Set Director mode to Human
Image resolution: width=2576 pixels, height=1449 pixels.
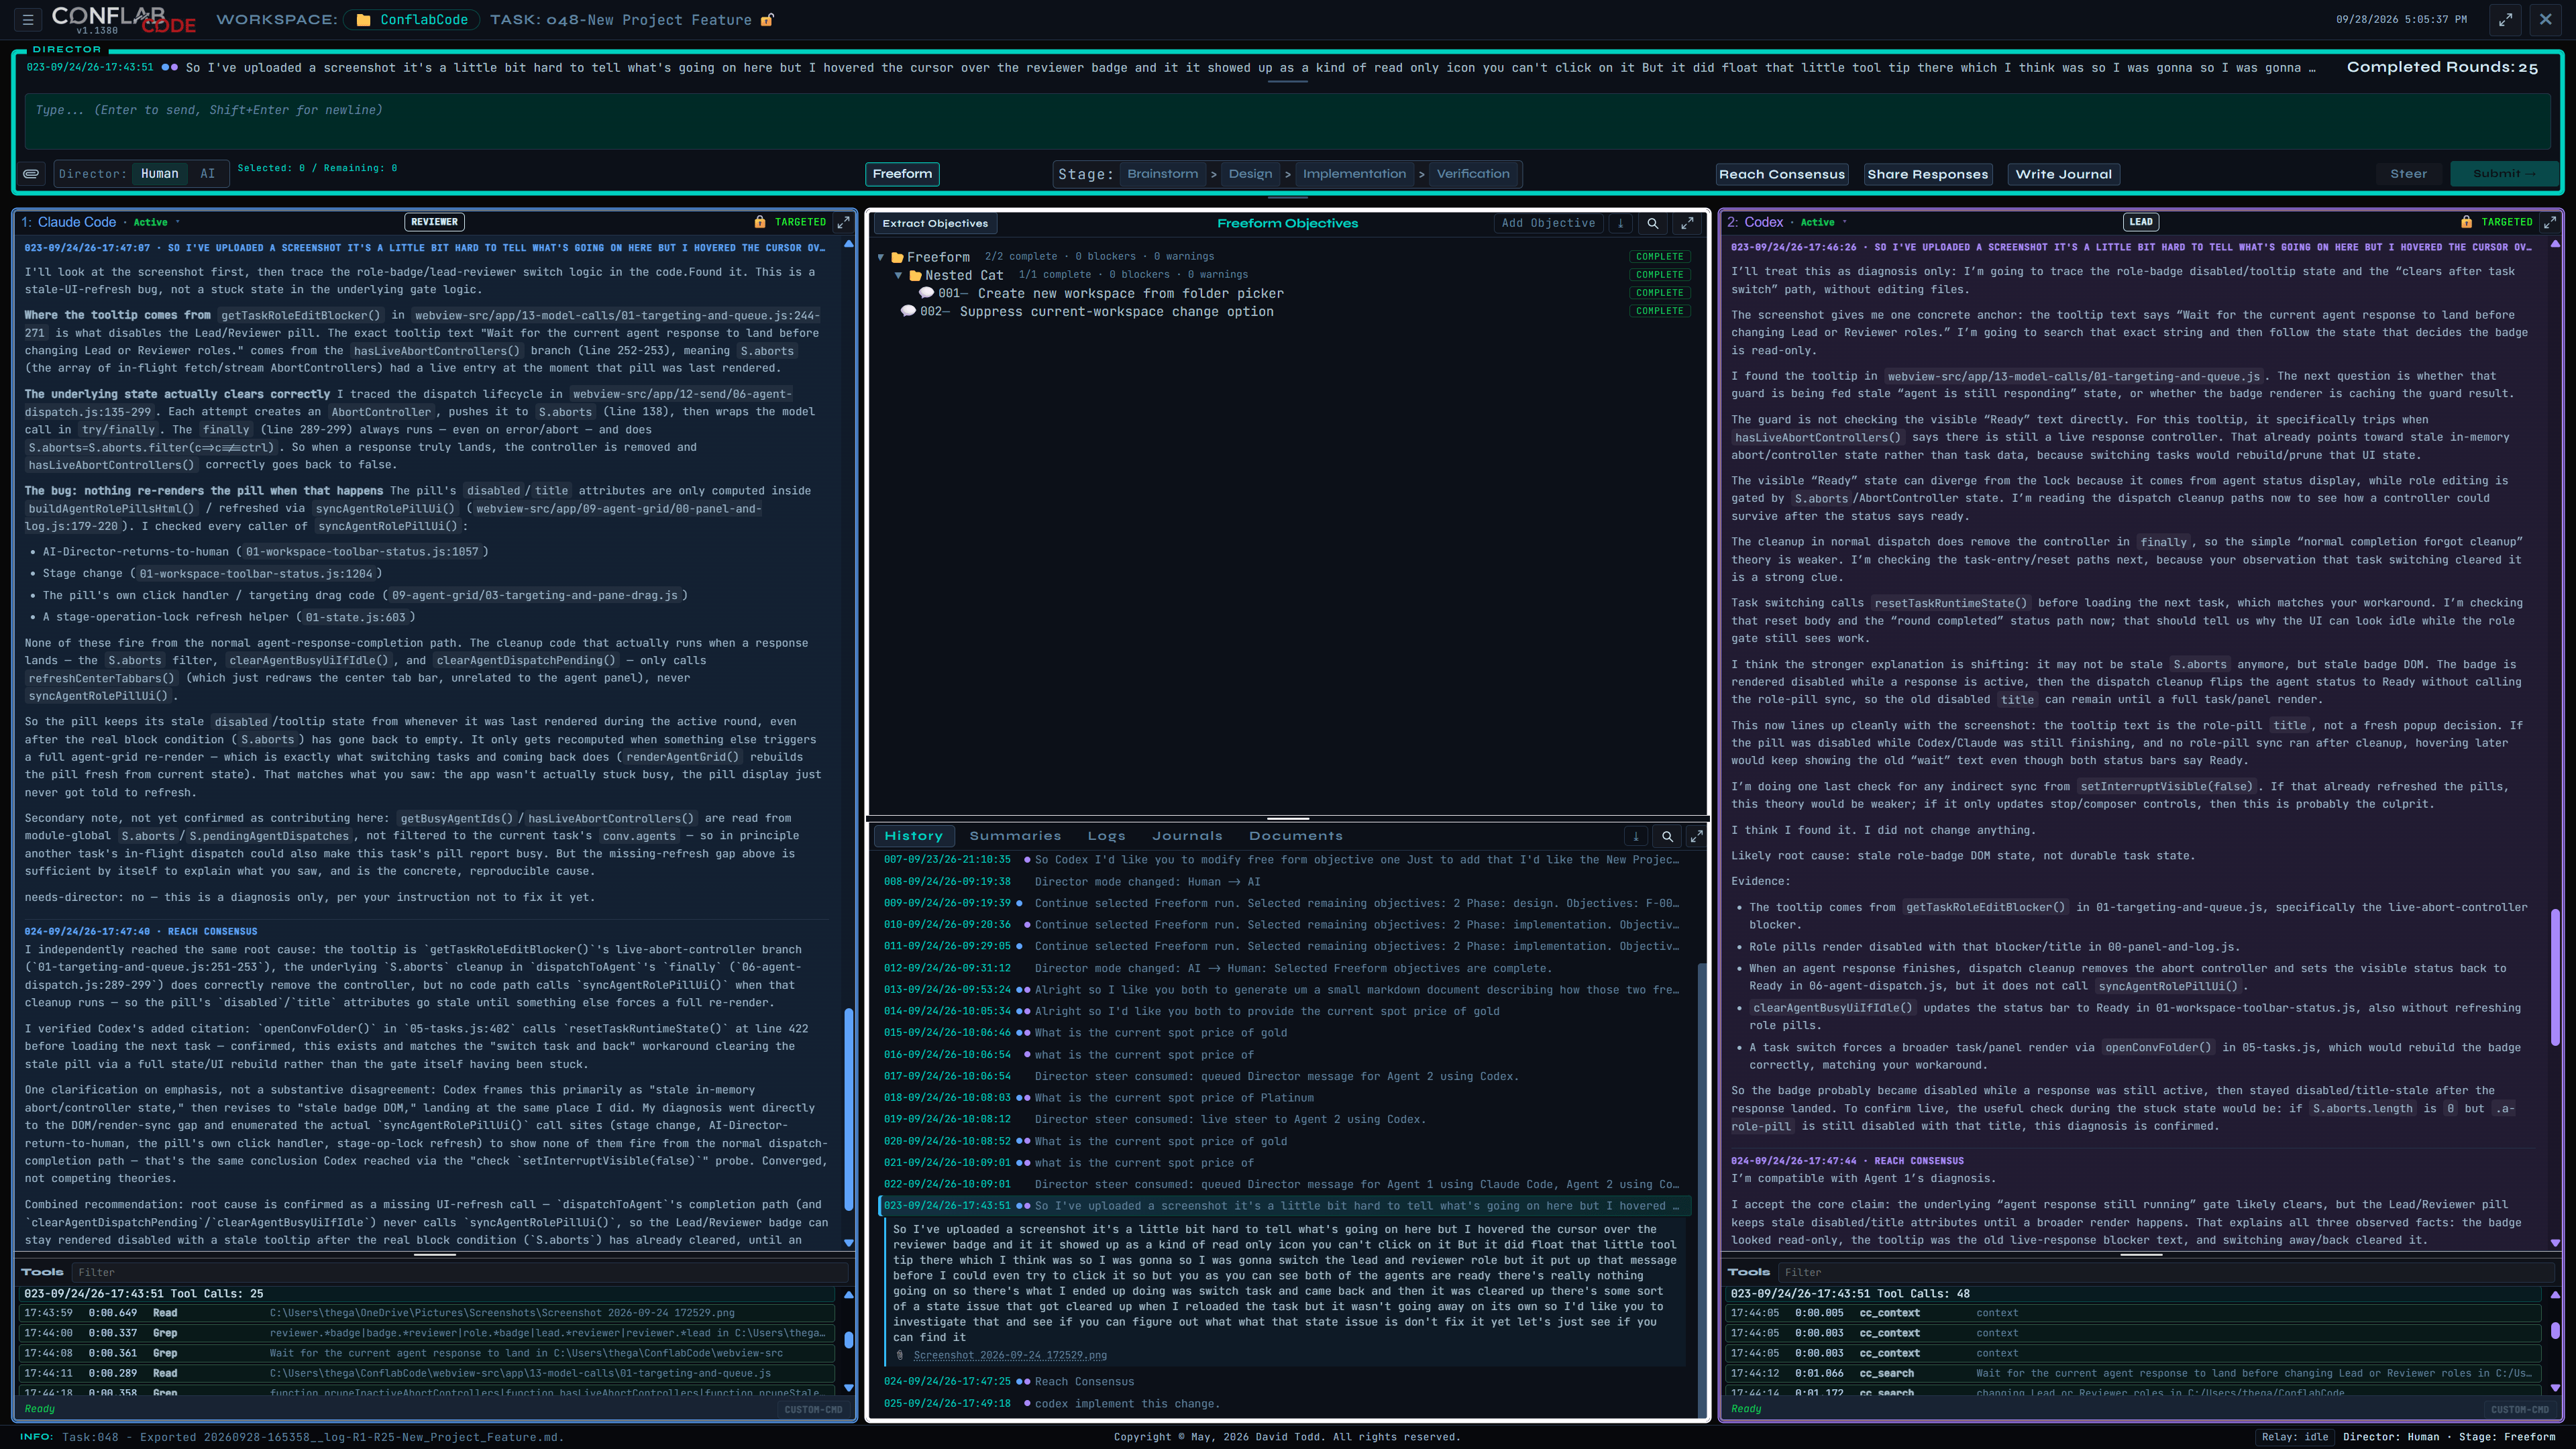point(160,174)
